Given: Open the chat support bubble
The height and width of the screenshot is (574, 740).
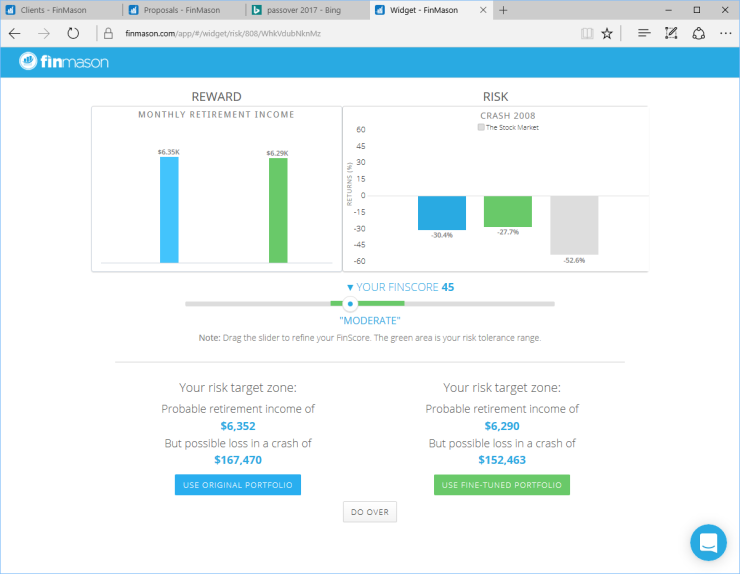Looking at the screenshot, I should [x=708, y=542].
